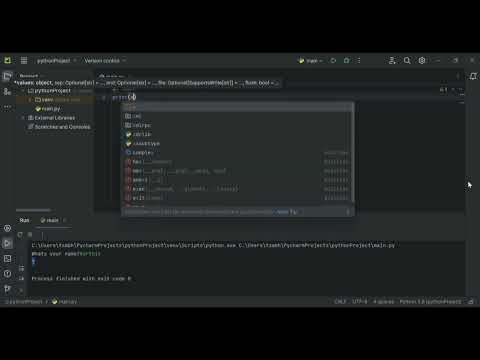This screenshot has height=360, width=480.
Task: Click 'Process finished with exit code 0' text
Action: coord(82,278)
